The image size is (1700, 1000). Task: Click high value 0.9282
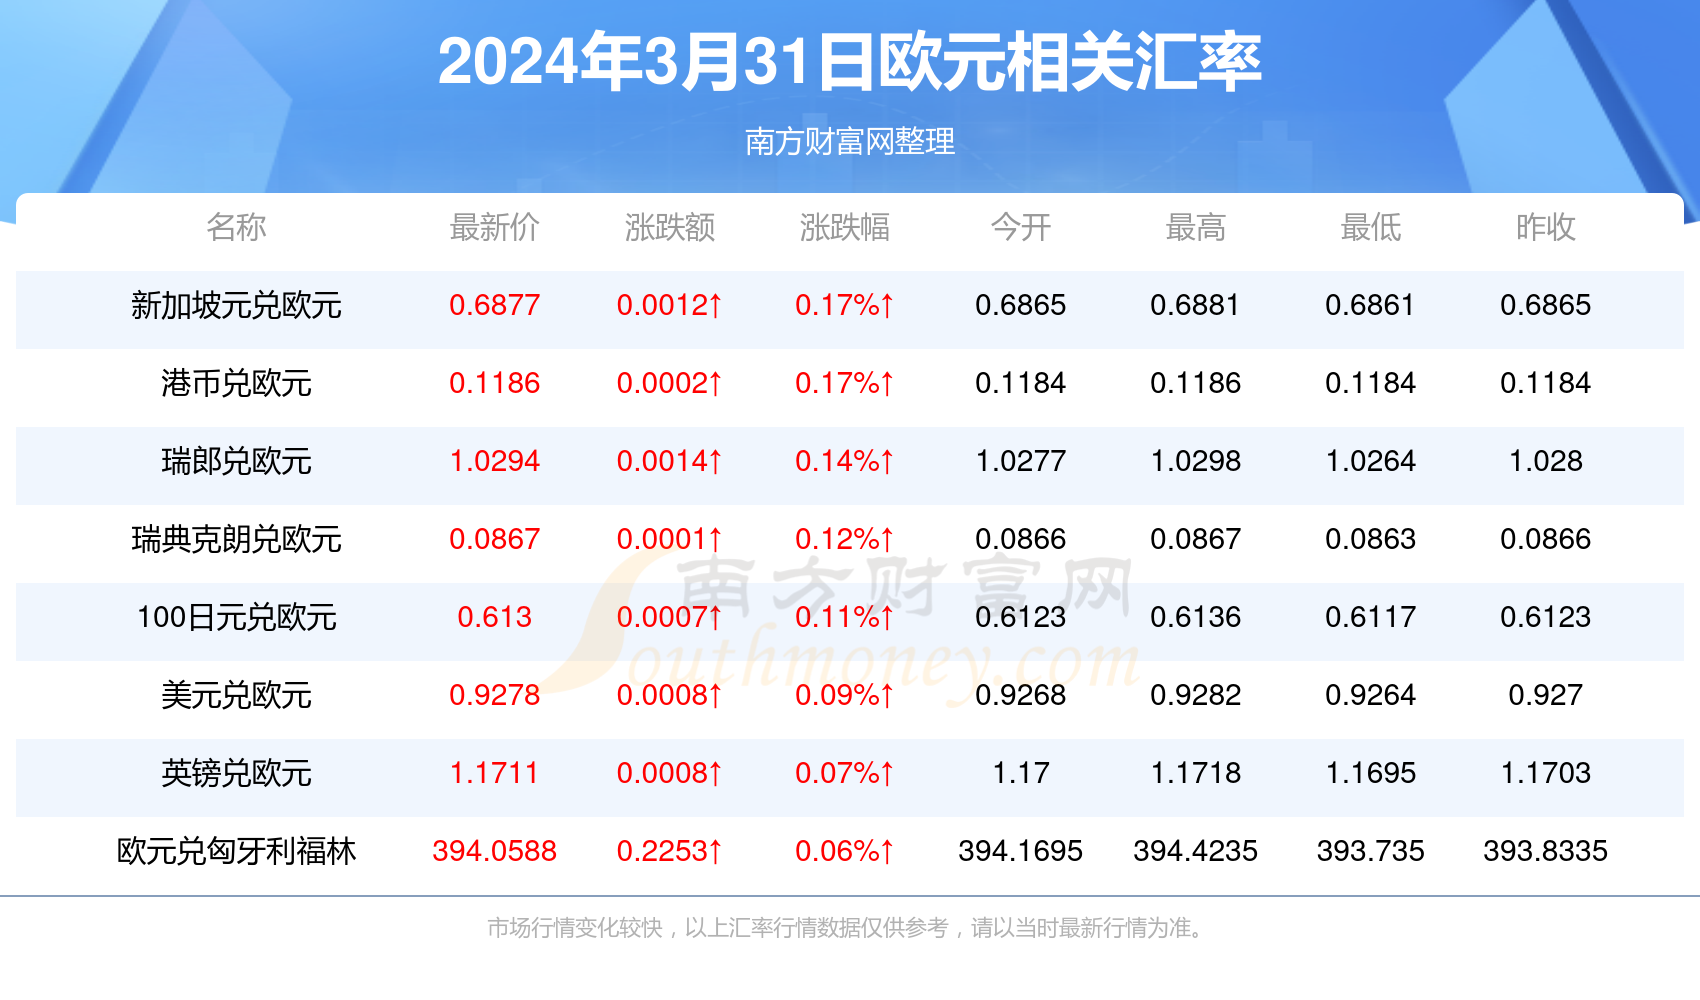point(1195,695)
